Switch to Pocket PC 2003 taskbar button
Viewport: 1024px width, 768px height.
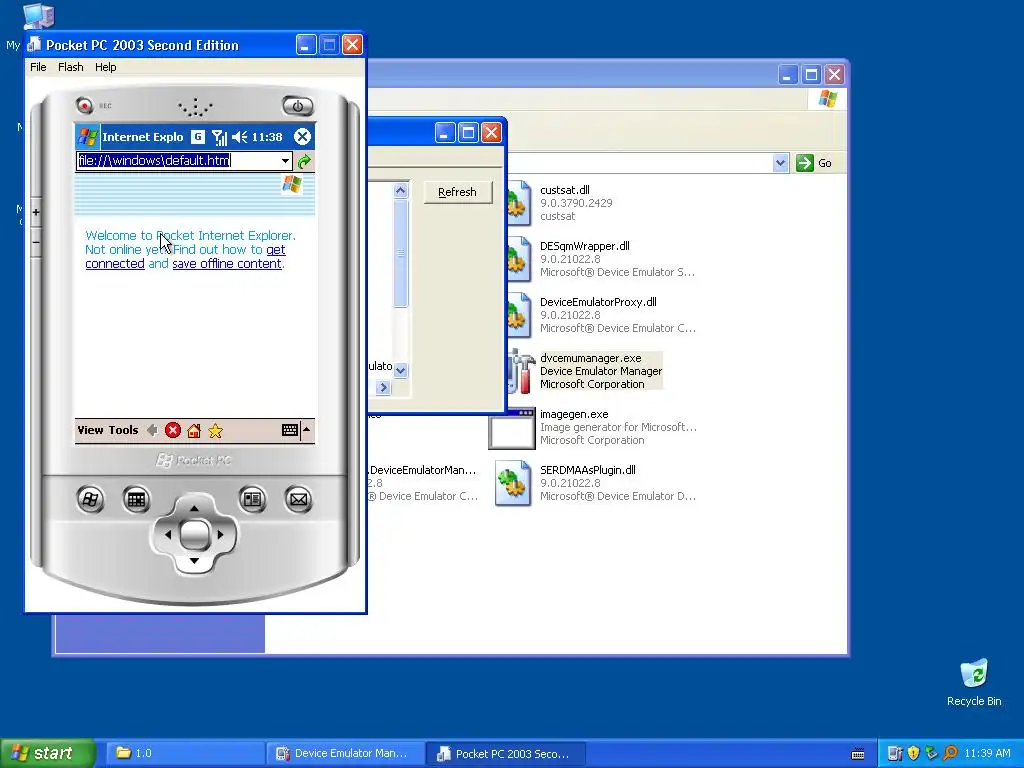(505, 753)
